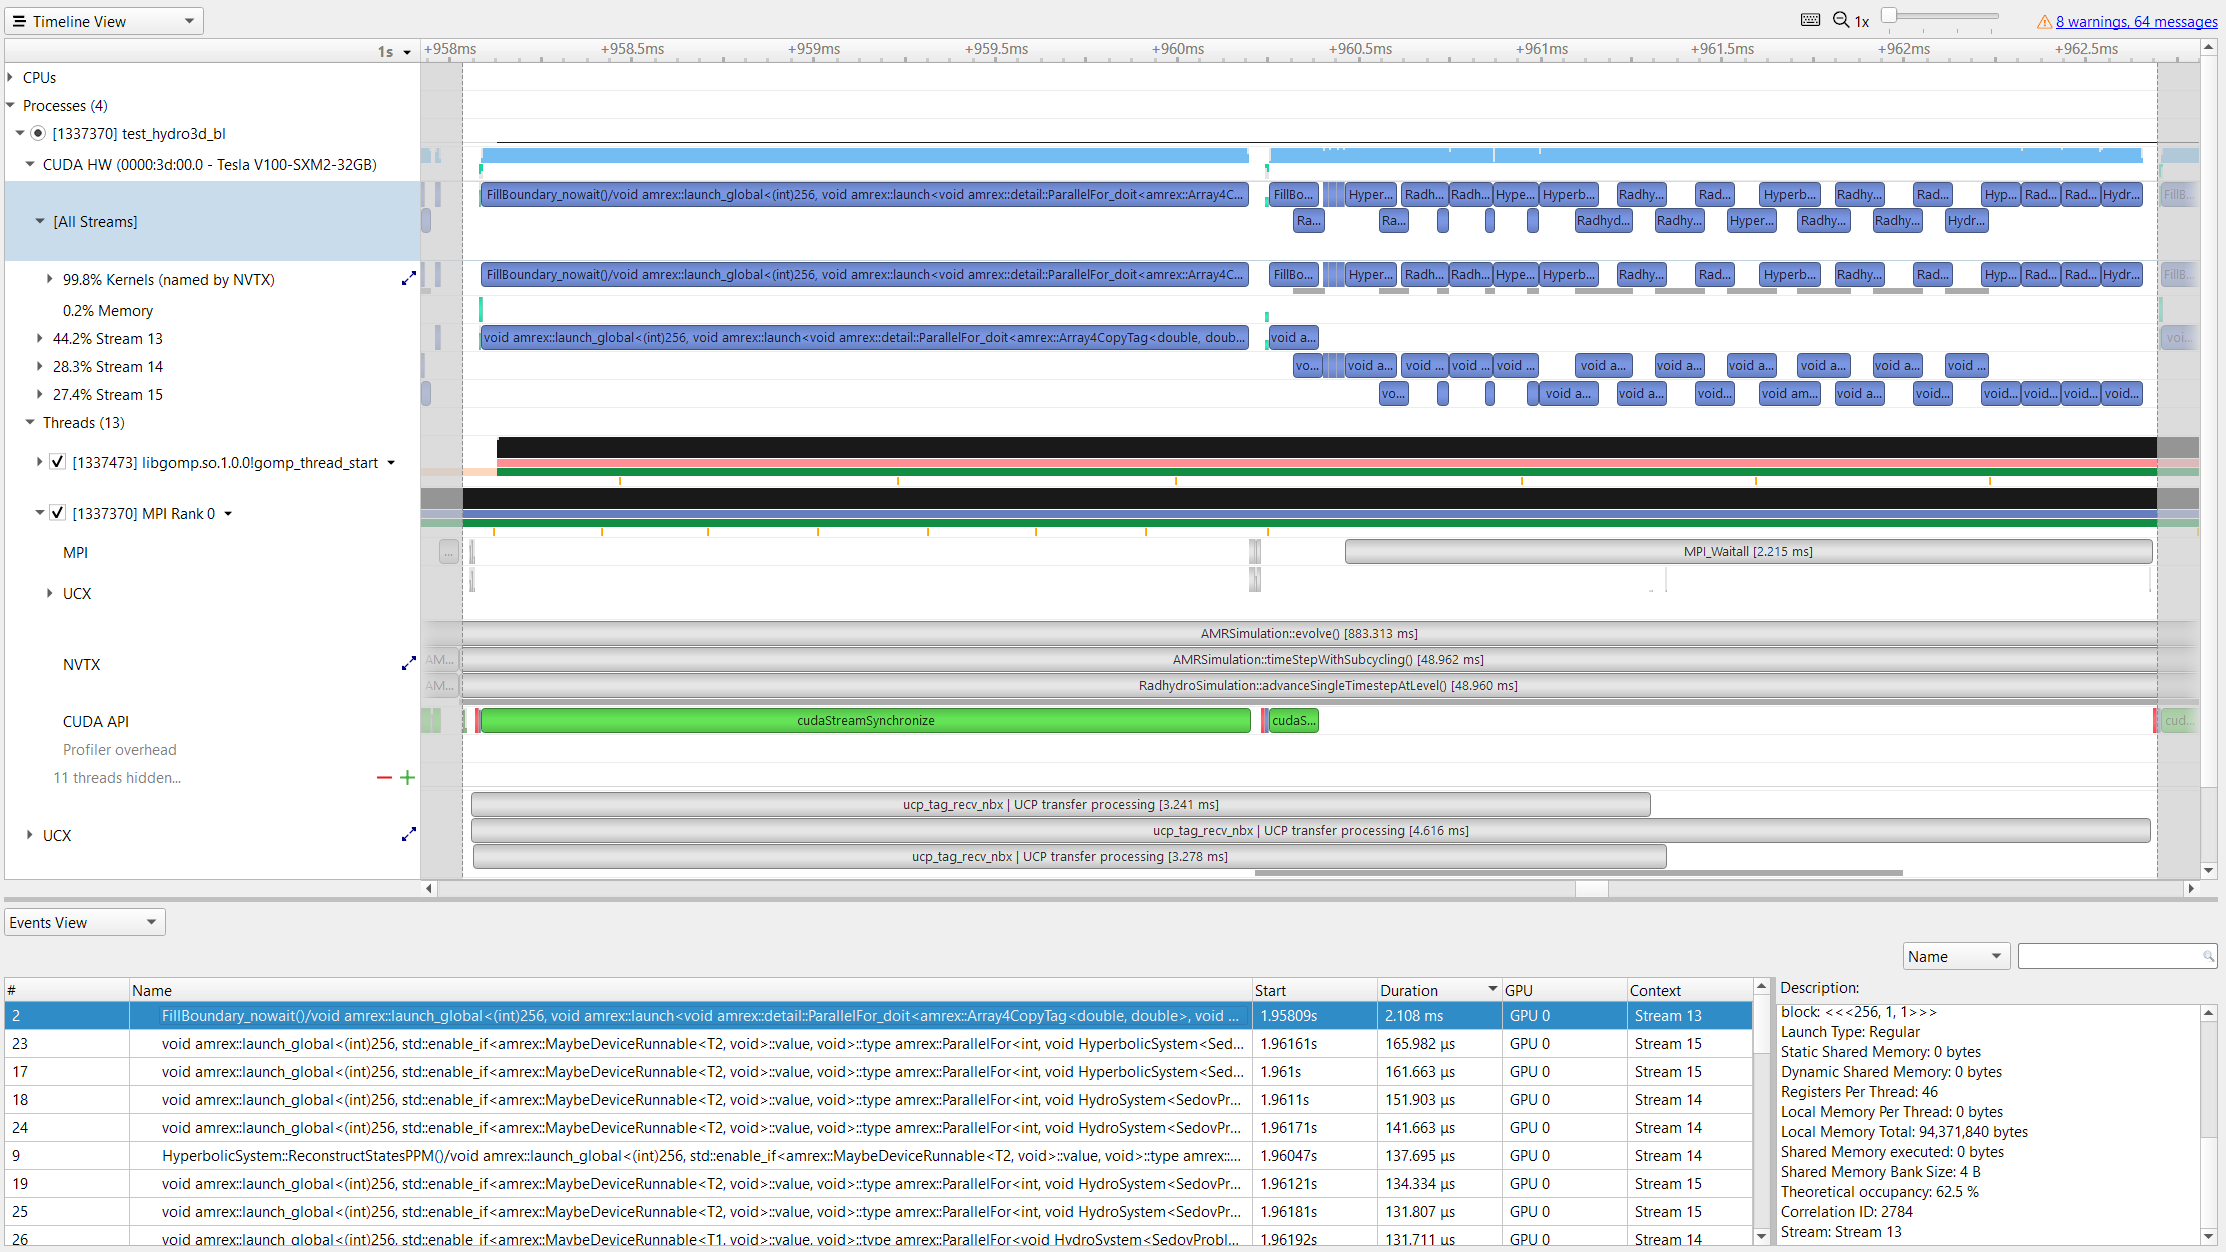Click the zoom-out magnifier icon near 1x
The height and width of the screenshot is (1252, 2226).
coord(1843,19)
